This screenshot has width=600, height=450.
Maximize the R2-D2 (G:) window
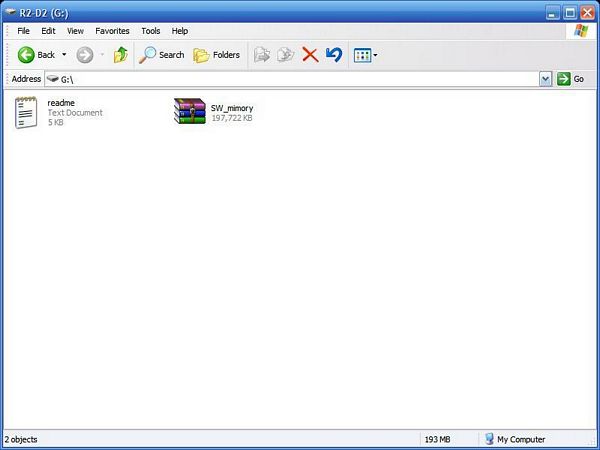point(569,12)
